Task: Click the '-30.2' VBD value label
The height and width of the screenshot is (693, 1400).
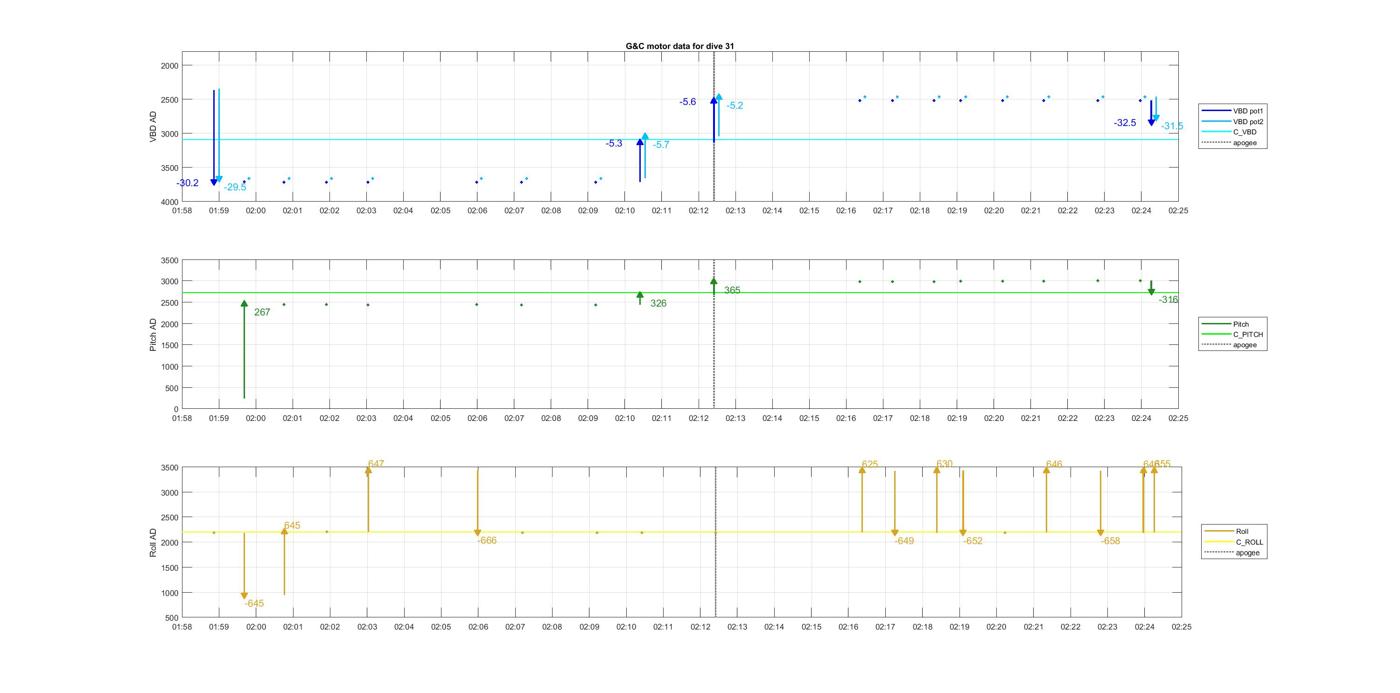Action: (x=187, y=184)
